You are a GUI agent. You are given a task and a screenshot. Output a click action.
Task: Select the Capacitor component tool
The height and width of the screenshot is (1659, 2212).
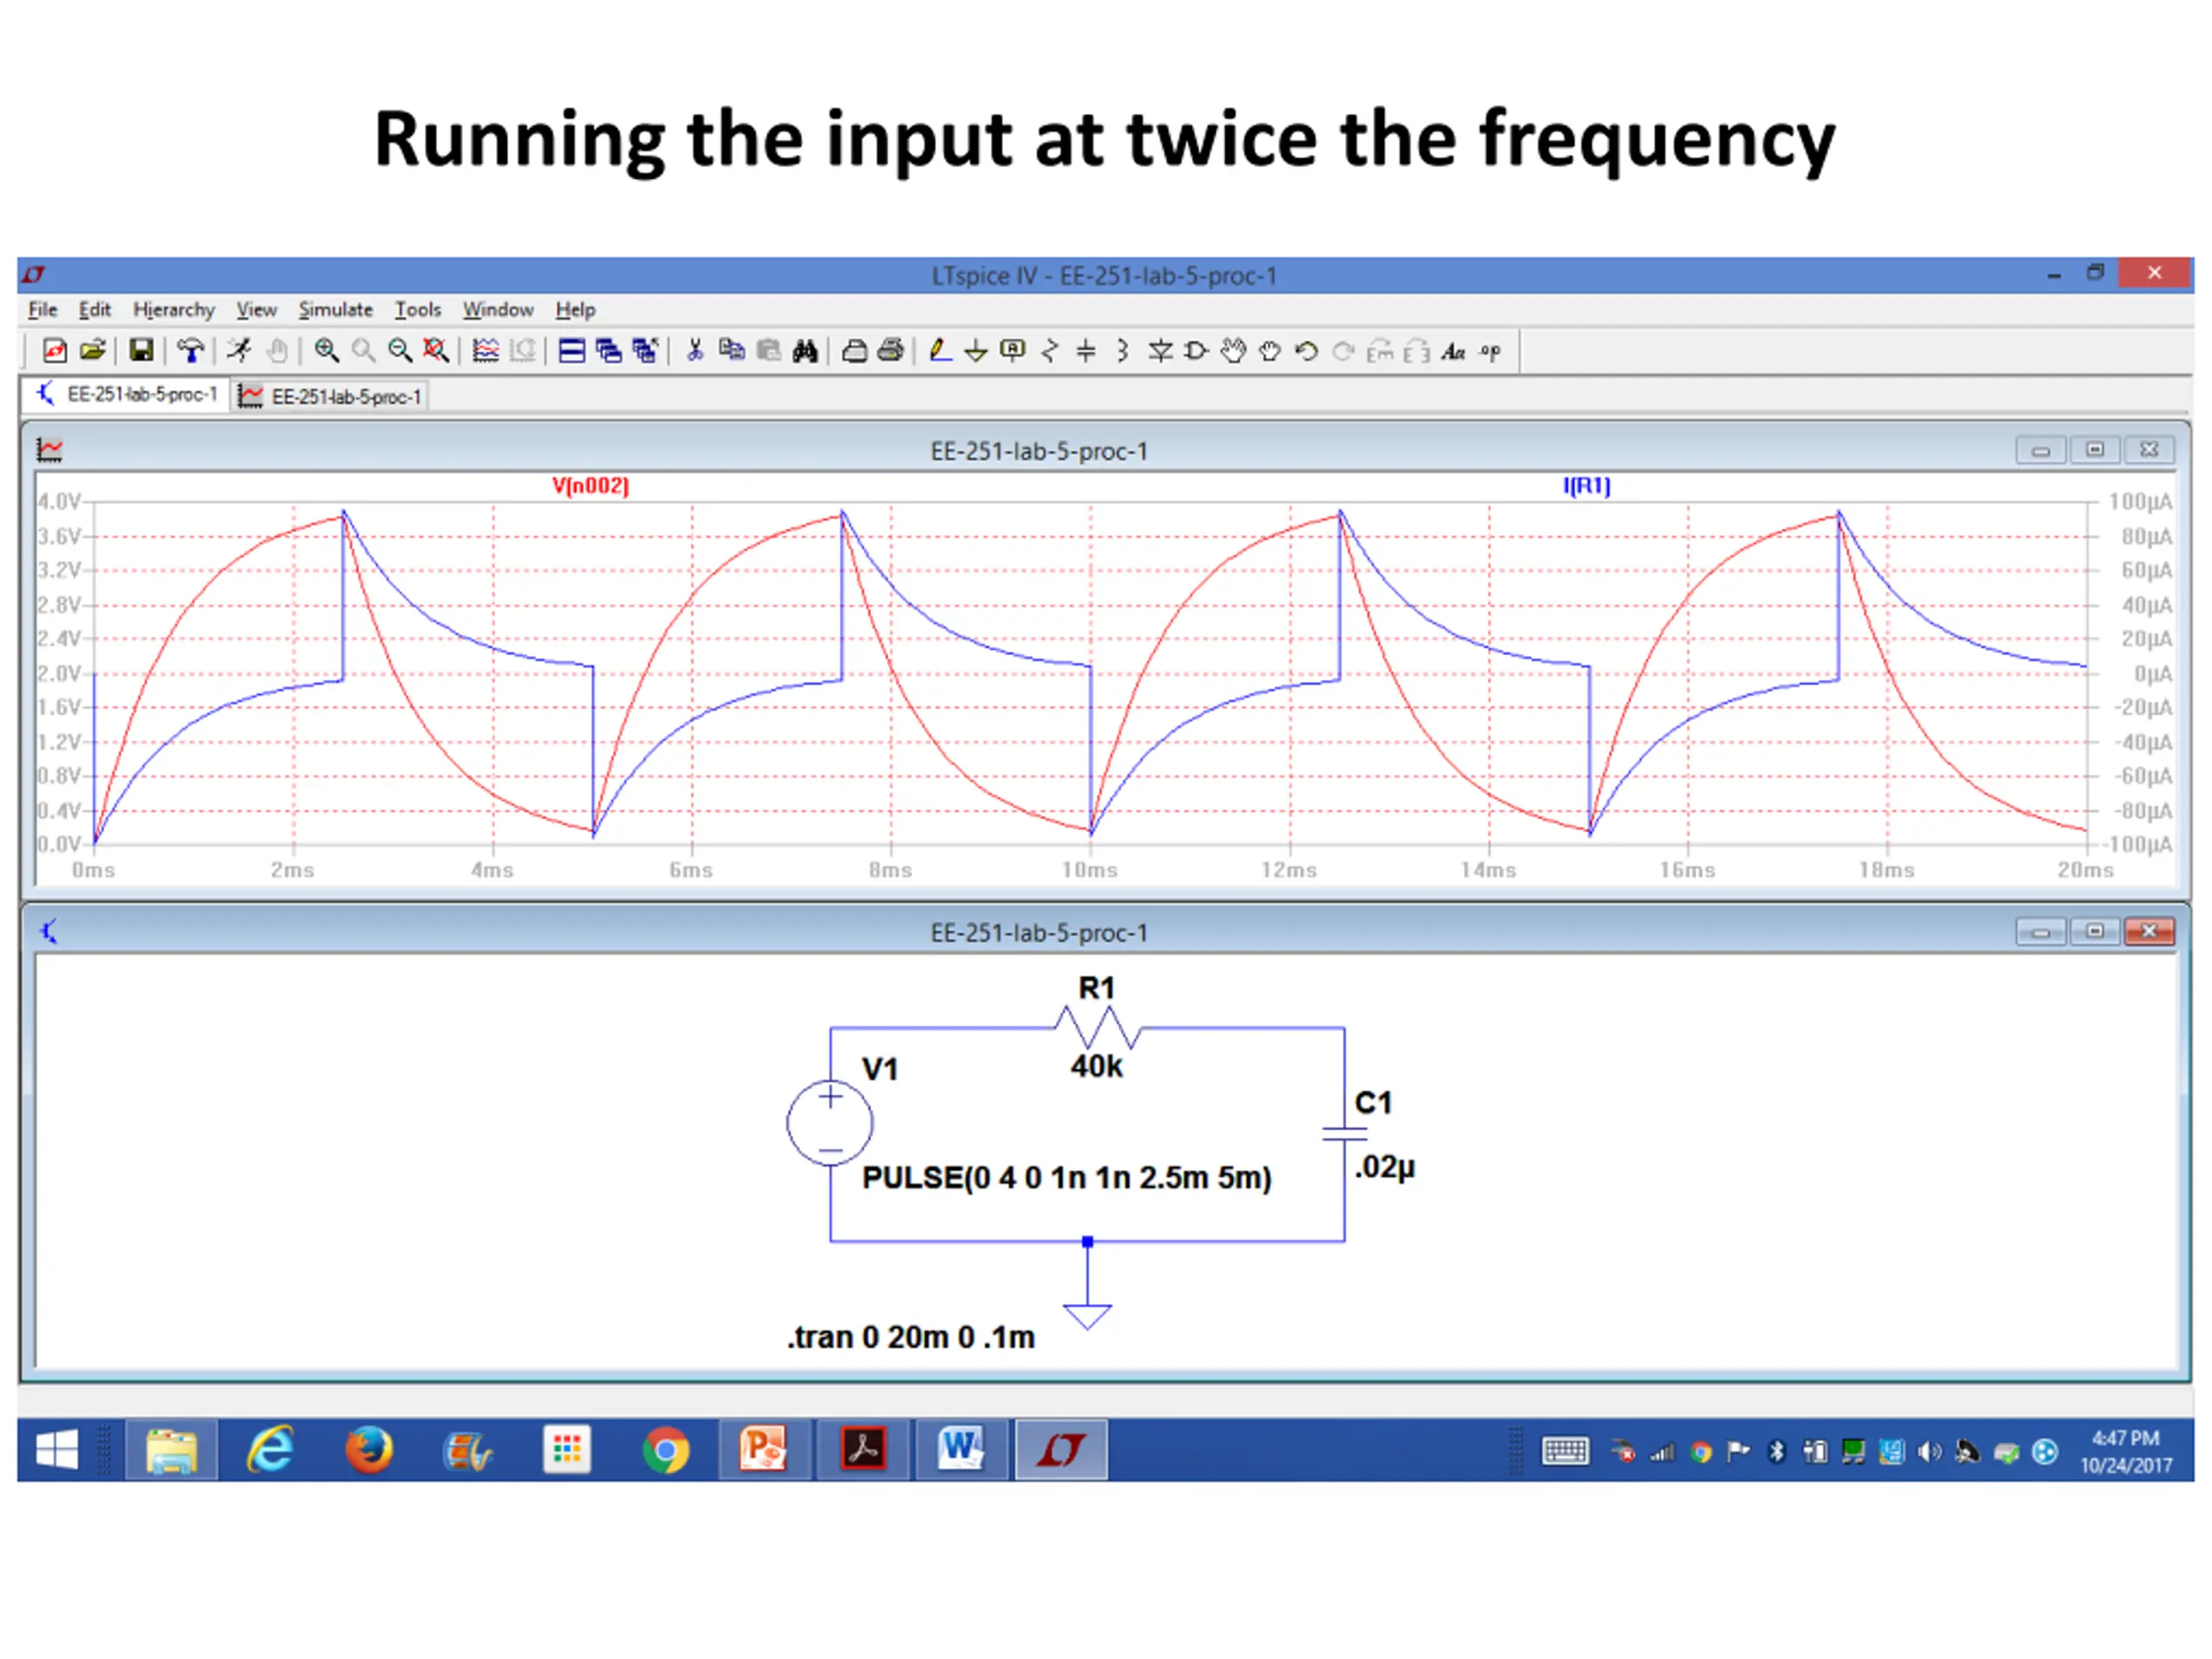coord(1086,351)
